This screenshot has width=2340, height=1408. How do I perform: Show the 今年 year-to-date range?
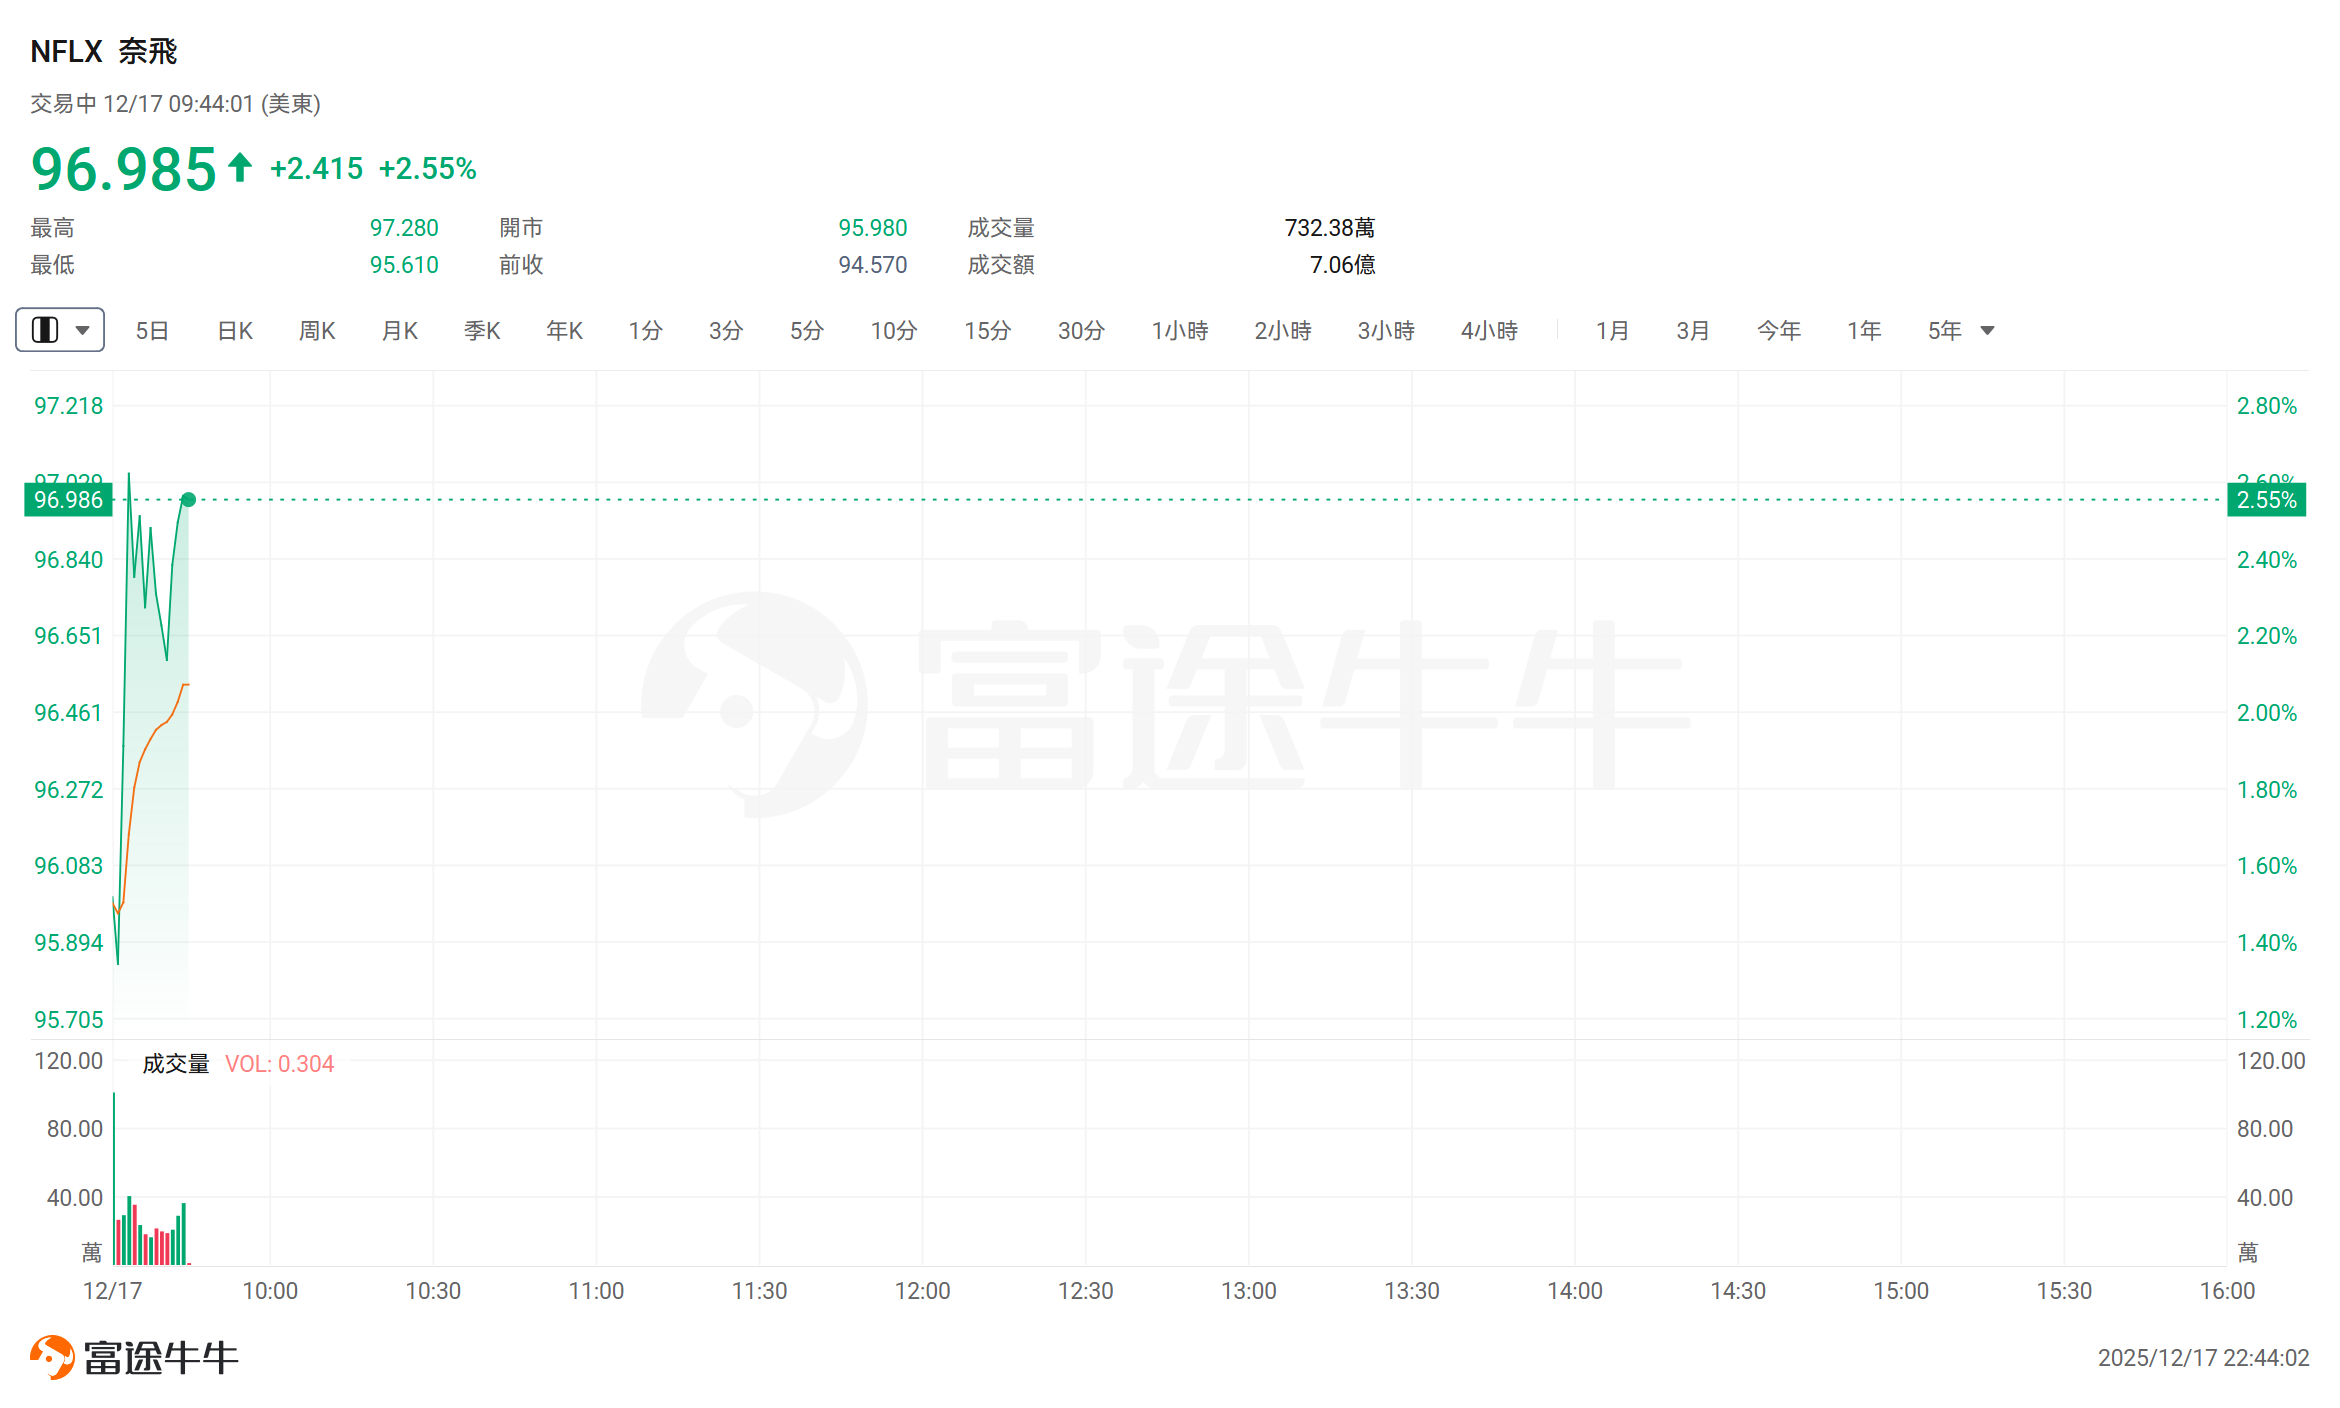[1778, 330]
